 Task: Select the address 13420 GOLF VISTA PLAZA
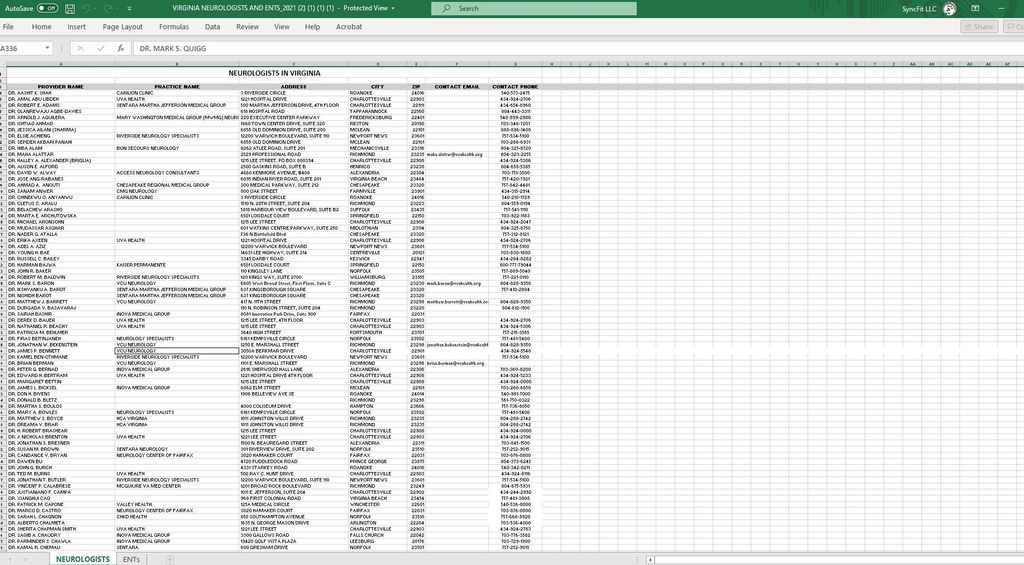click(x=293, y=541)
